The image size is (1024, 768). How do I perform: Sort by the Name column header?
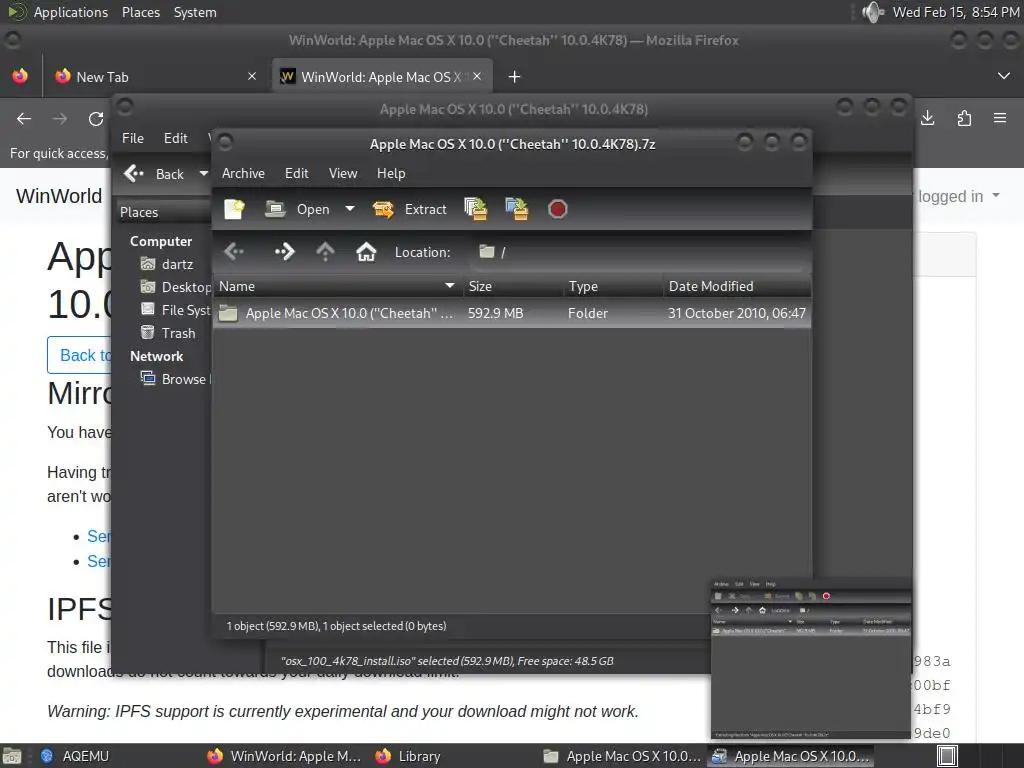[338, 286]
